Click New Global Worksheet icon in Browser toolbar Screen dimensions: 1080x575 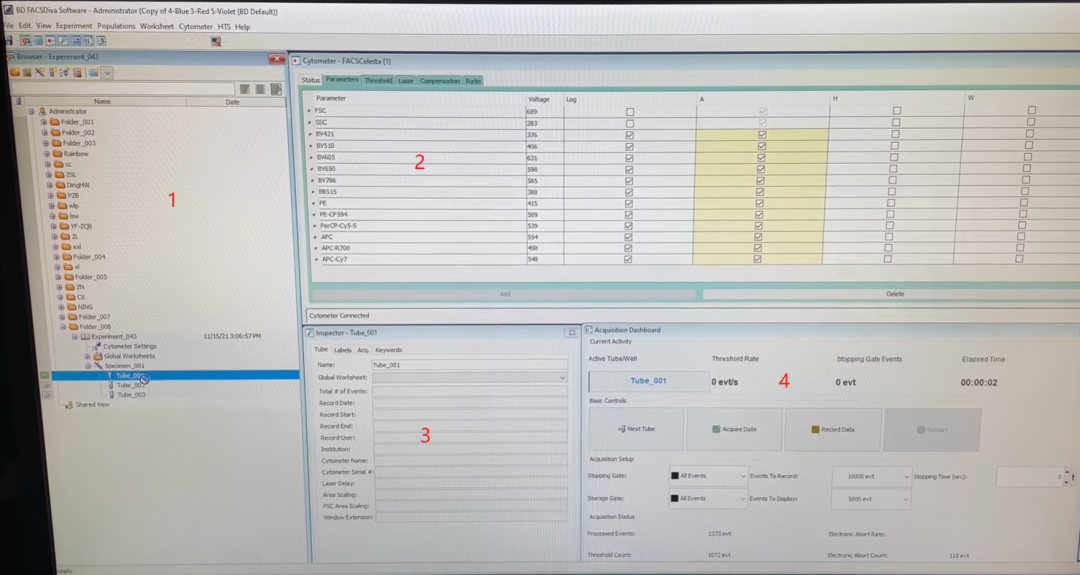pos(77,72)
